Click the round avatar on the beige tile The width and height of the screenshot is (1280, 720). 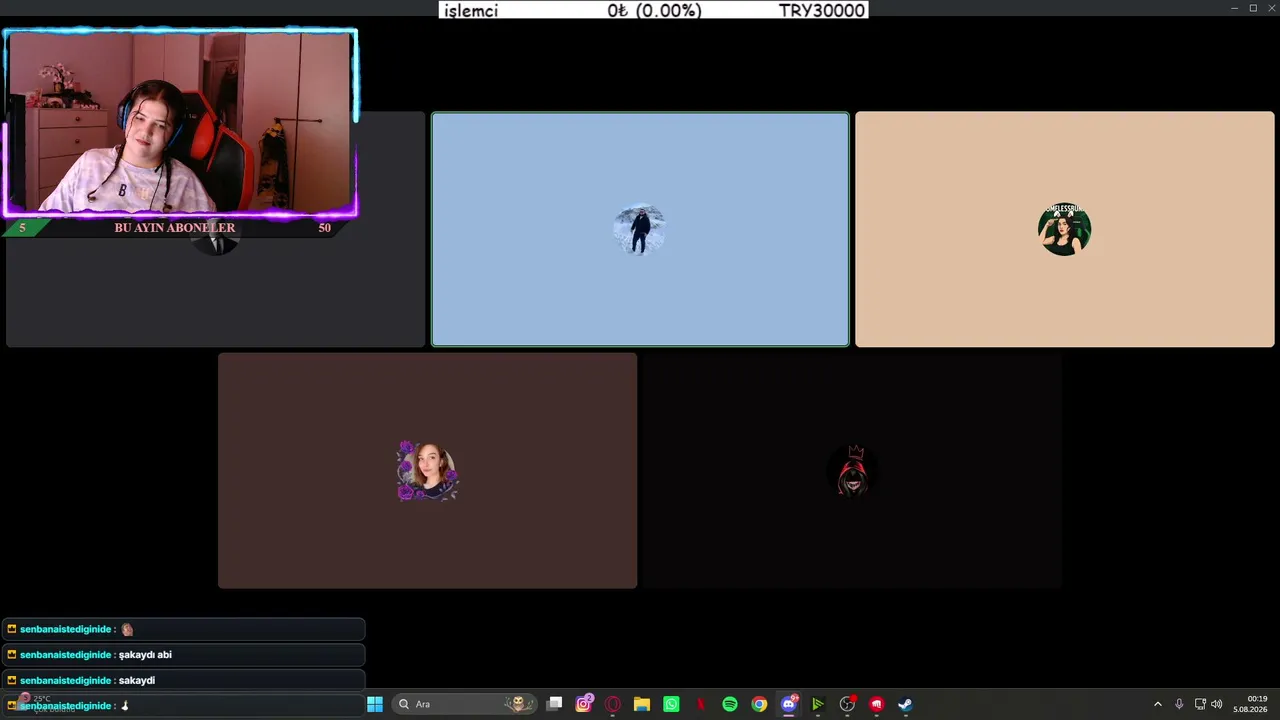1065,229
